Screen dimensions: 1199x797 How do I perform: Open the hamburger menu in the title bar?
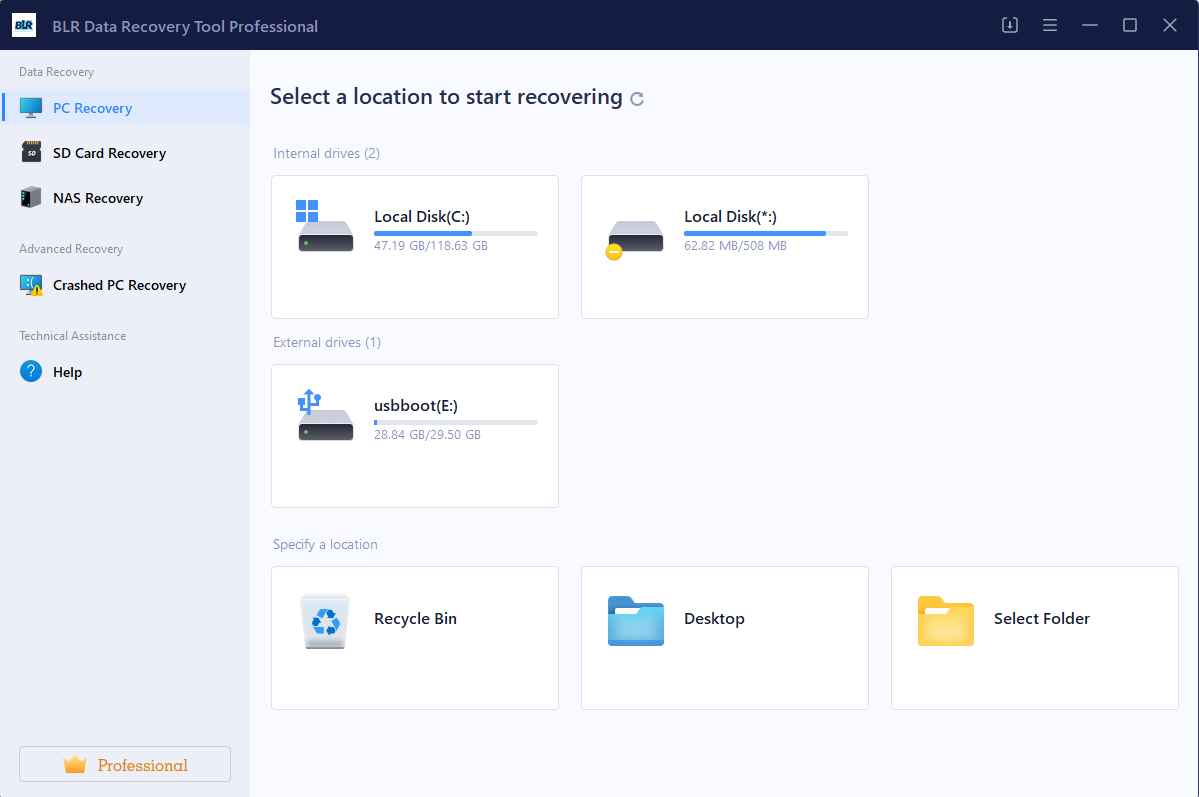(1049, 25)
